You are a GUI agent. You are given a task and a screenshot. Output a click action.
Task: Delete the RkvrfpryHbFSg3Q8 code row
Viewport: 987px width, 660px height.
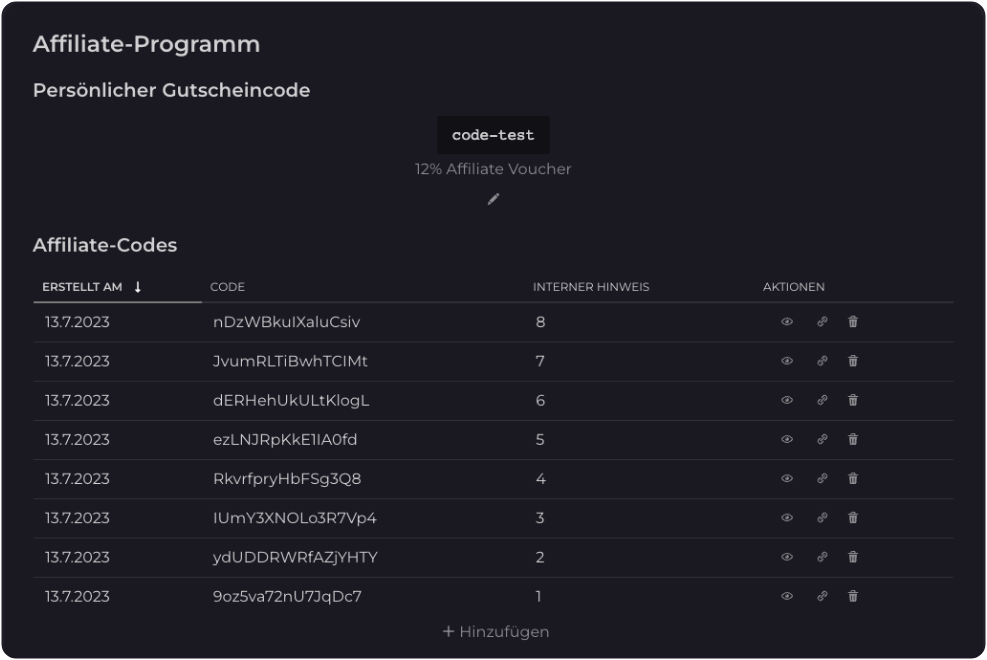[x=853, y=478]
